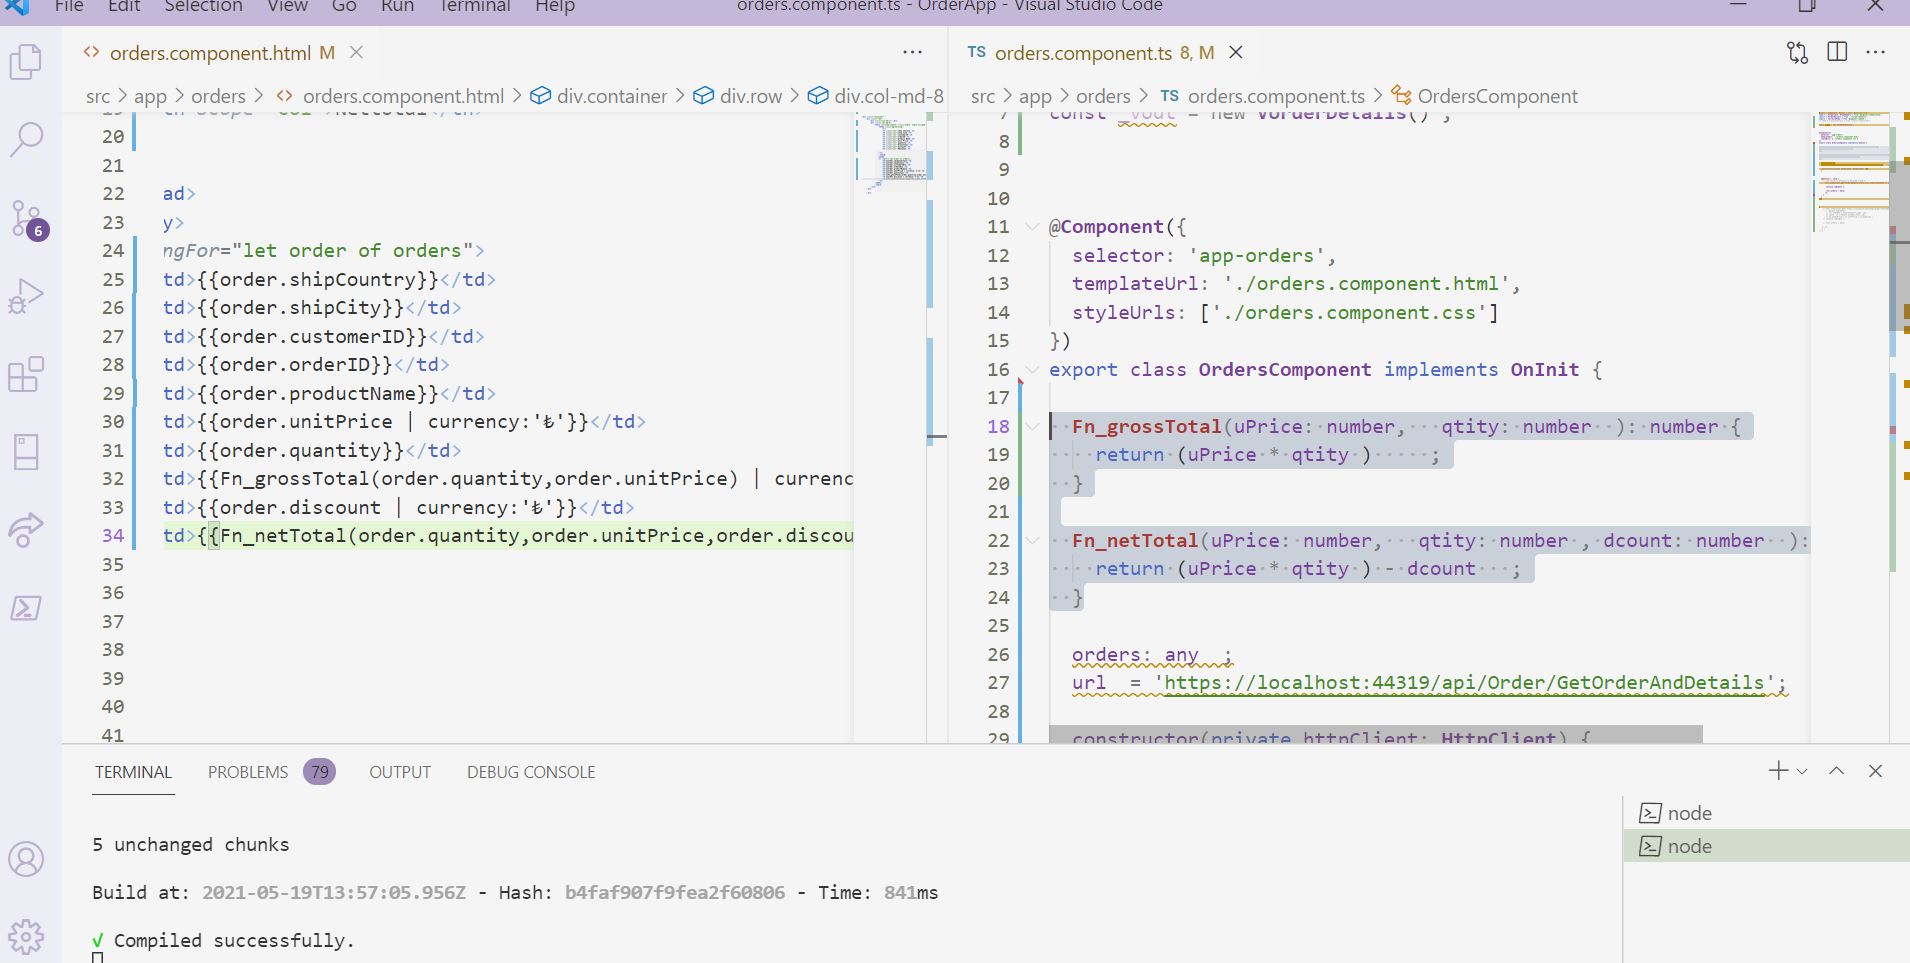Viewport: 1910px width, 963px height.
Task: Select the TERMINAL panel tab
Action: click(133, 772)
